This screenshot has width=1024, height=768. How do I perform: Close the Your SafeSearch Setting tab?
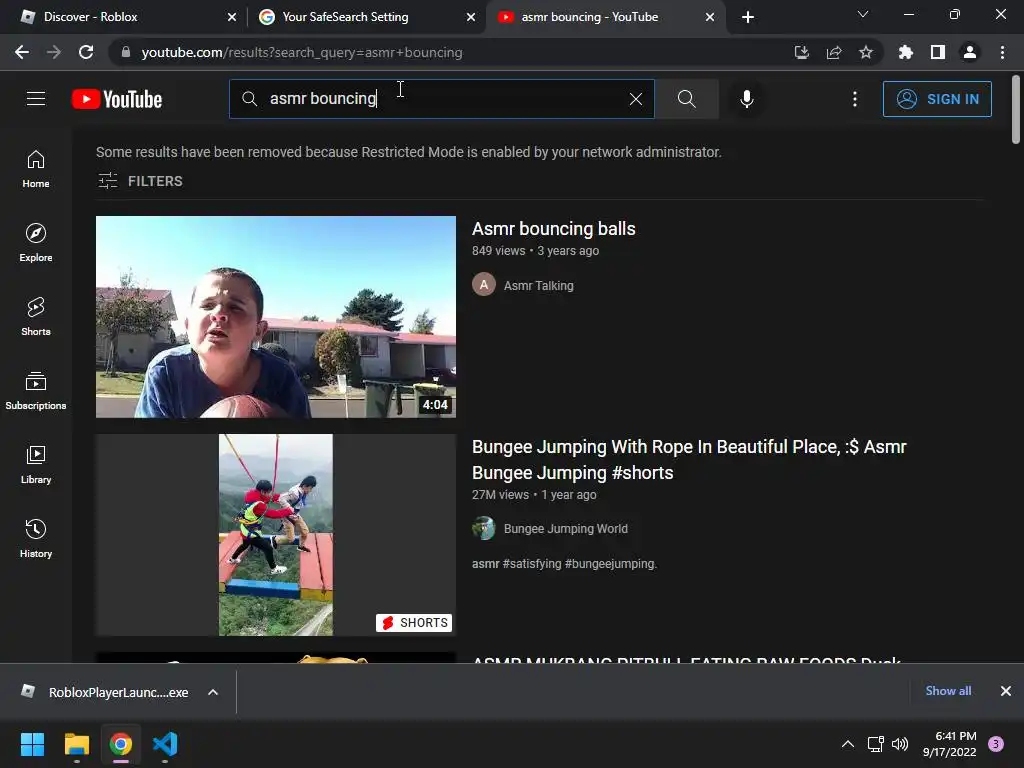tap(471, 17)
